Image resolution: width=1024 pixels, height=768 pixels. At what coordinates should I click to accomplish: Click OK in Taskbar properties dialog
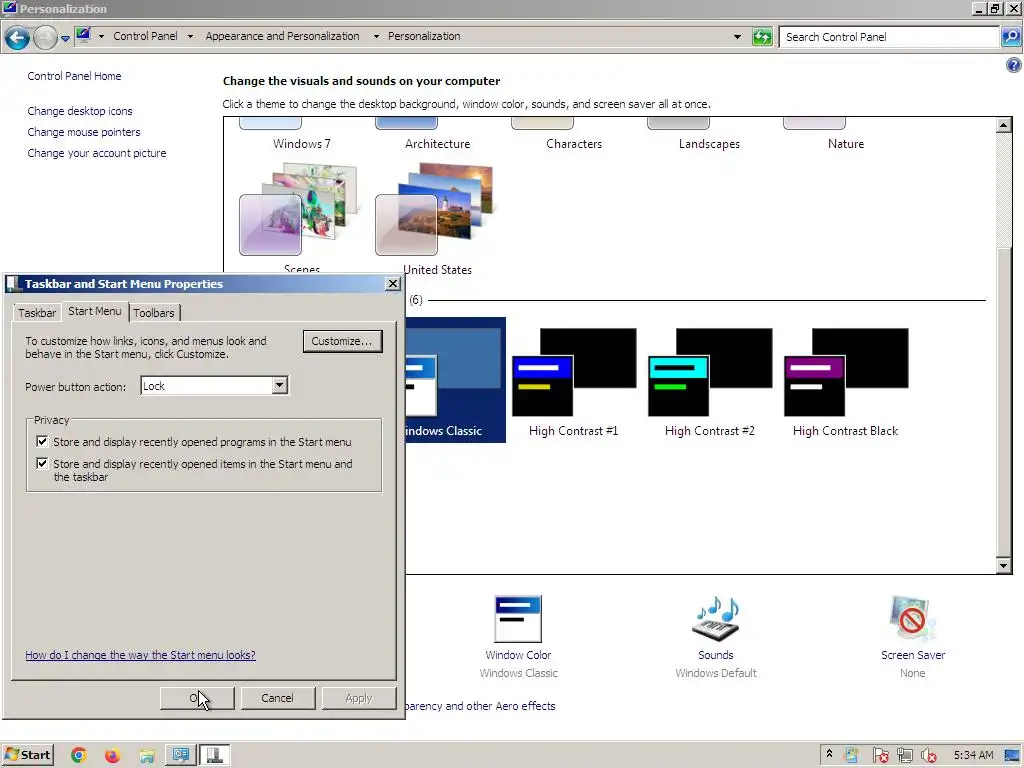coord(197,698)
